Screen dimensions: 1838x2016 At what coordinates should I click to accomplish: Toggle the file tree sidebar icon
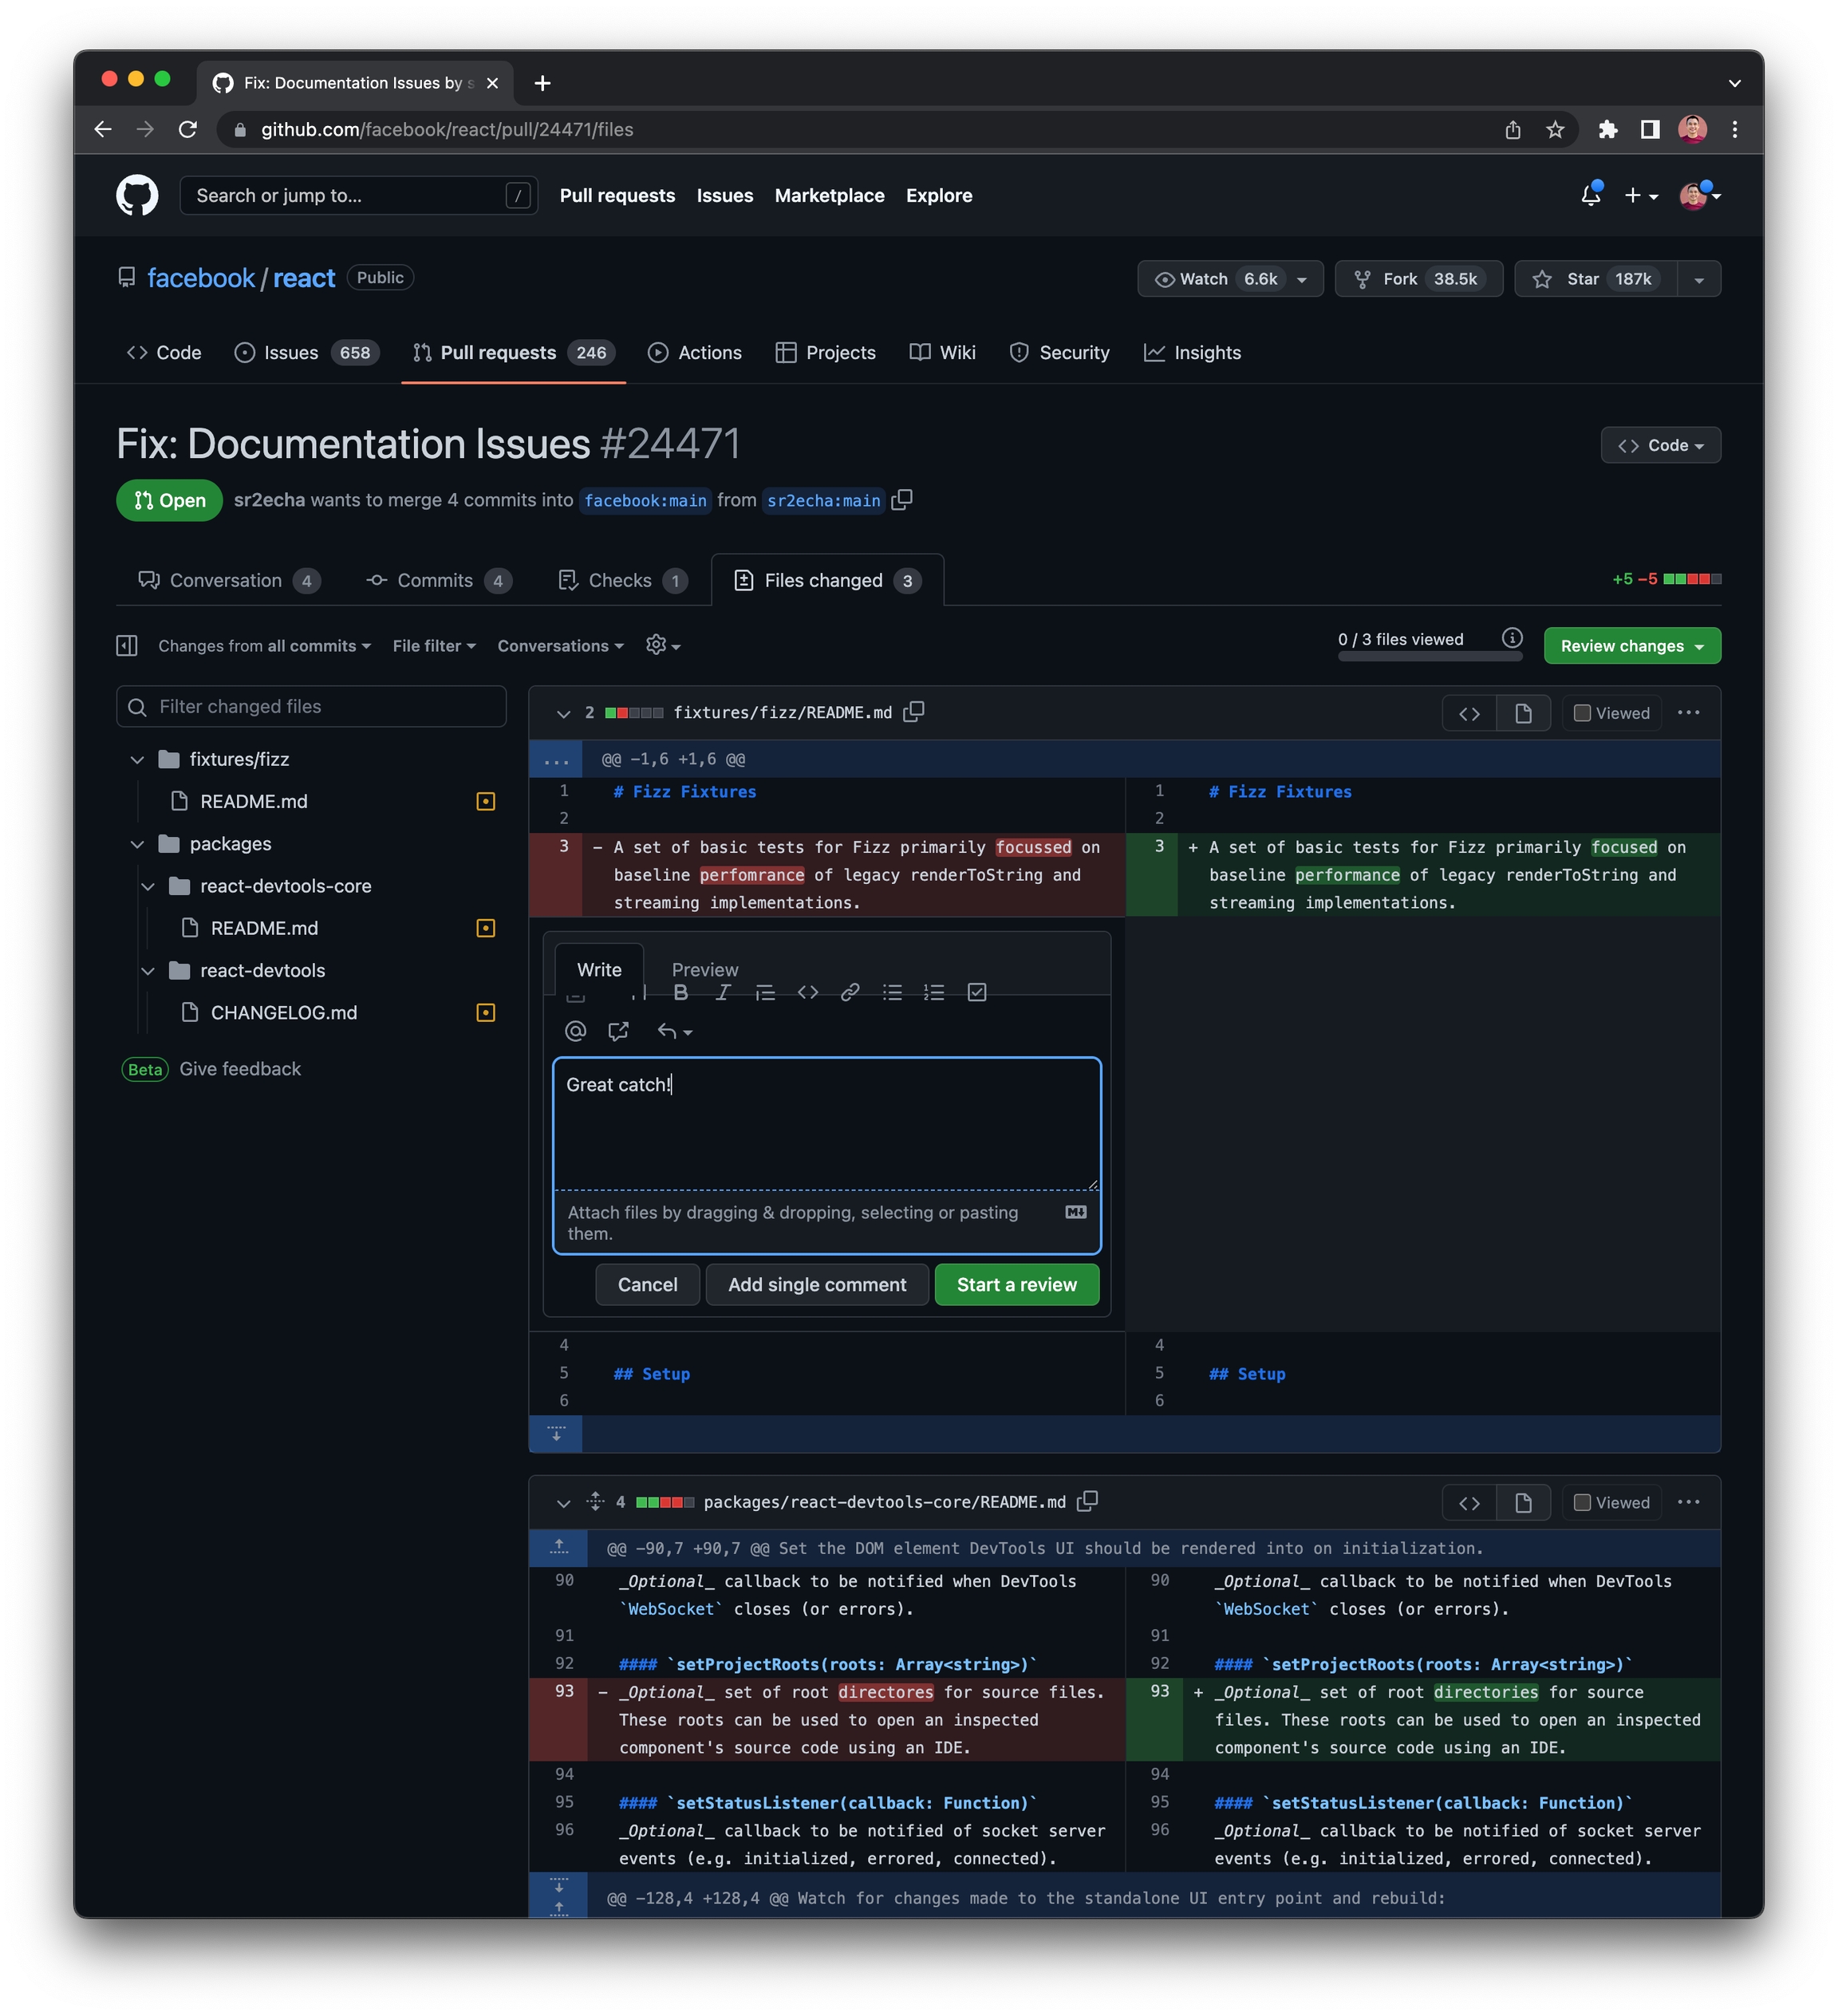[127, 646]
